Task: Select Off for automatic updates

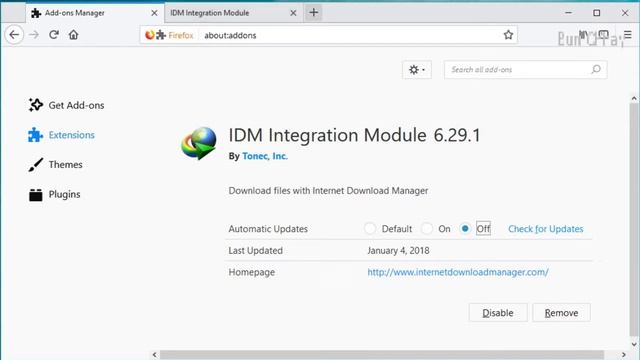Action: 465,229
